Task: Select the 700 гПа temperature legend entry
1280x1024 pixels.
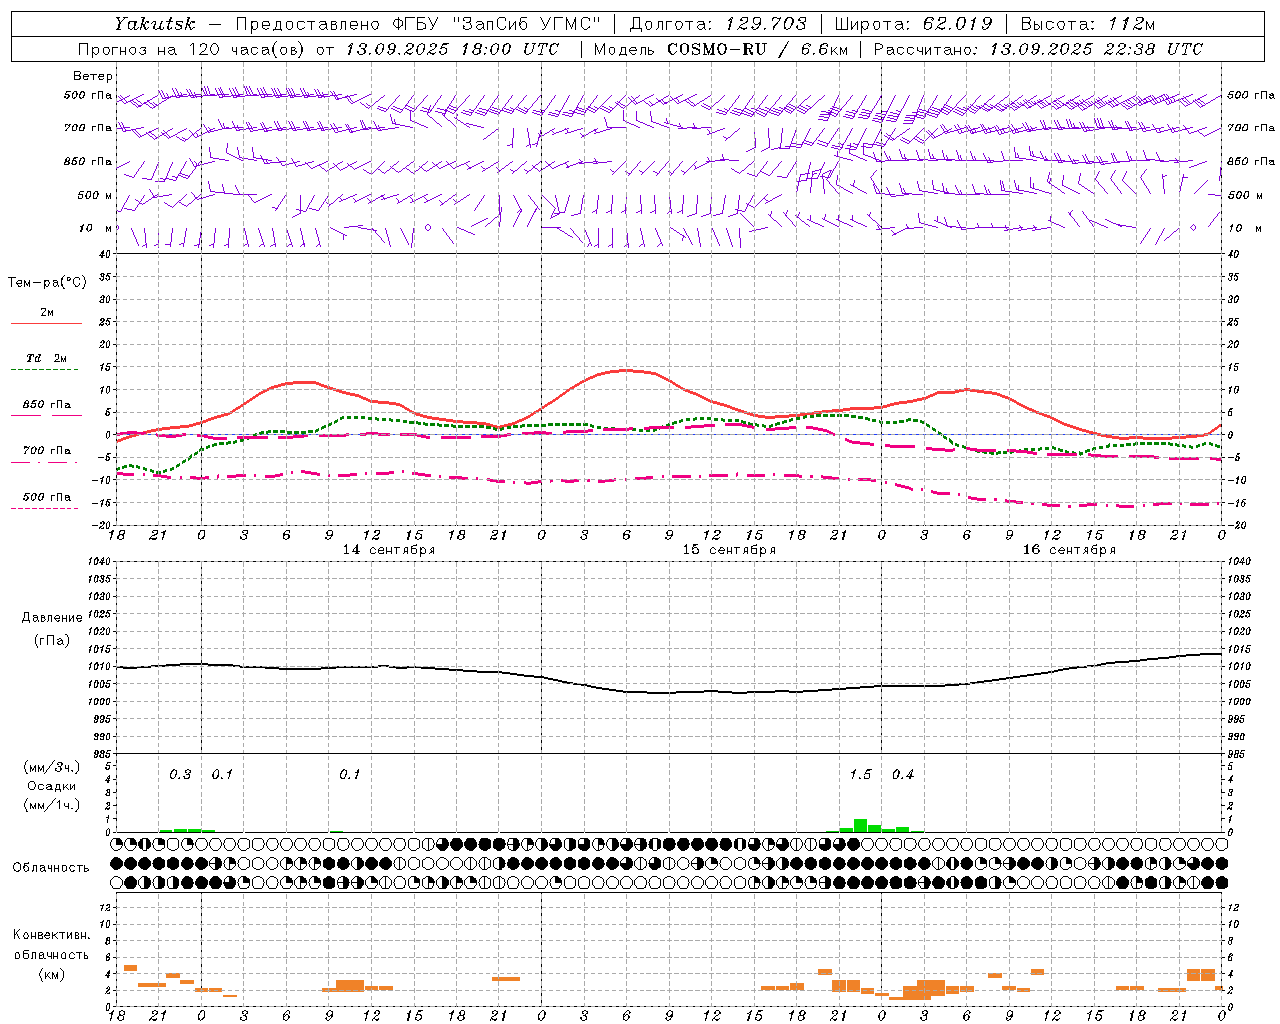Action: point(46,451)
